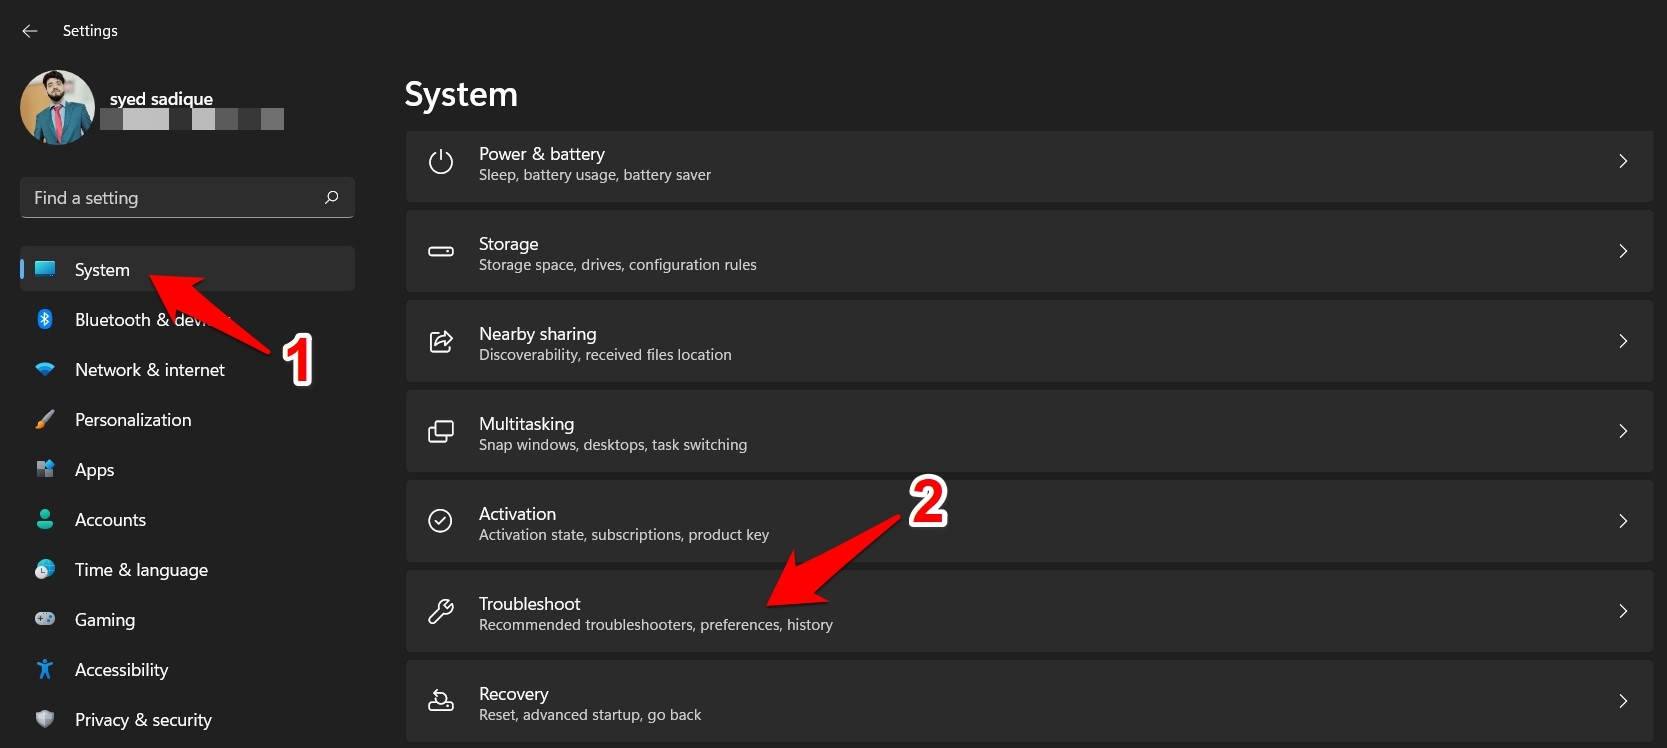Image resolution: width=1667 pixels, height=748 pixels.
Task: Click the search magnifier icon
Action: [332, 198]
